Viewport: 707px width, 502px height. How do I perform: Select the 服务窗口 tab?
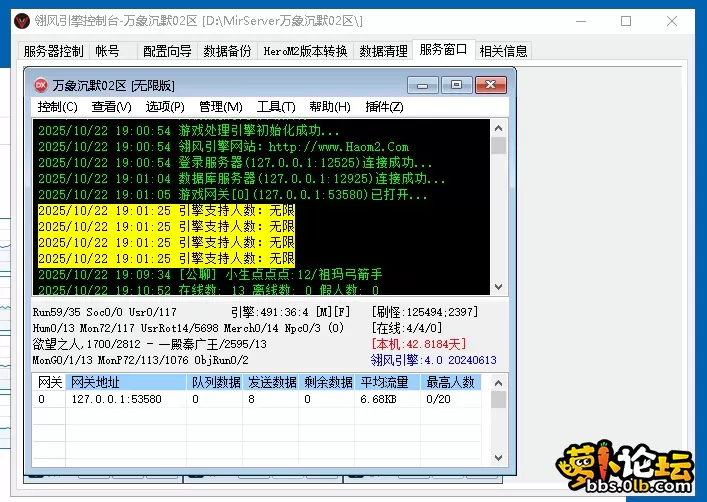443,50
